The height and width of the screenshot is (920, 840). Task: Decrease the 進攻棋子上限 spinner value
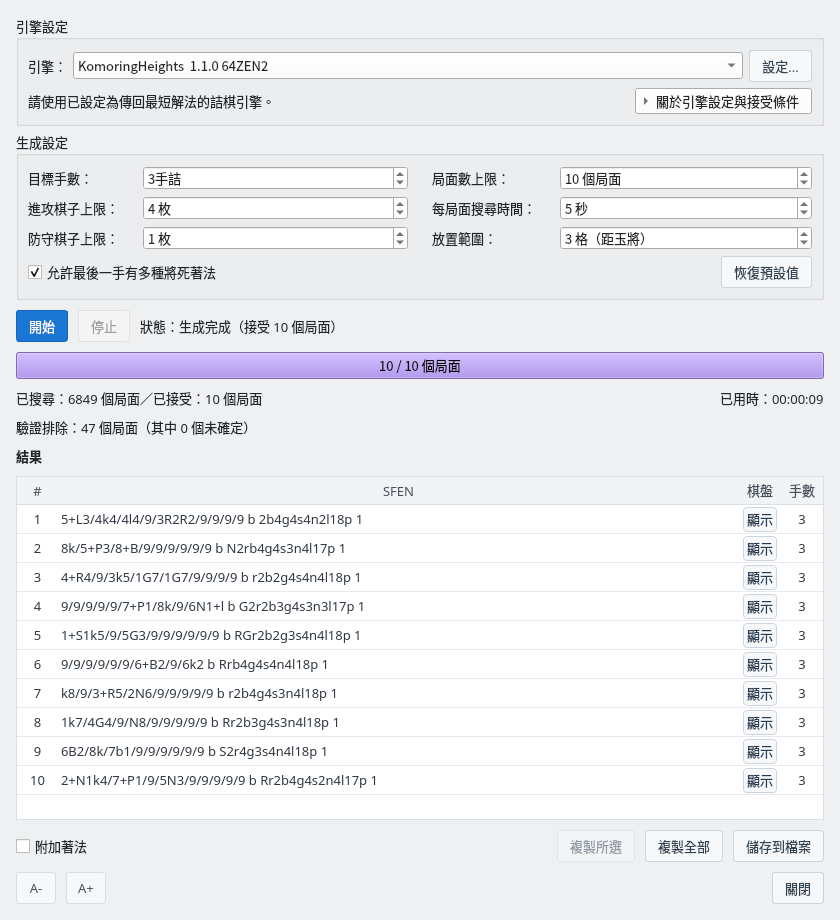tap(400, 213)
